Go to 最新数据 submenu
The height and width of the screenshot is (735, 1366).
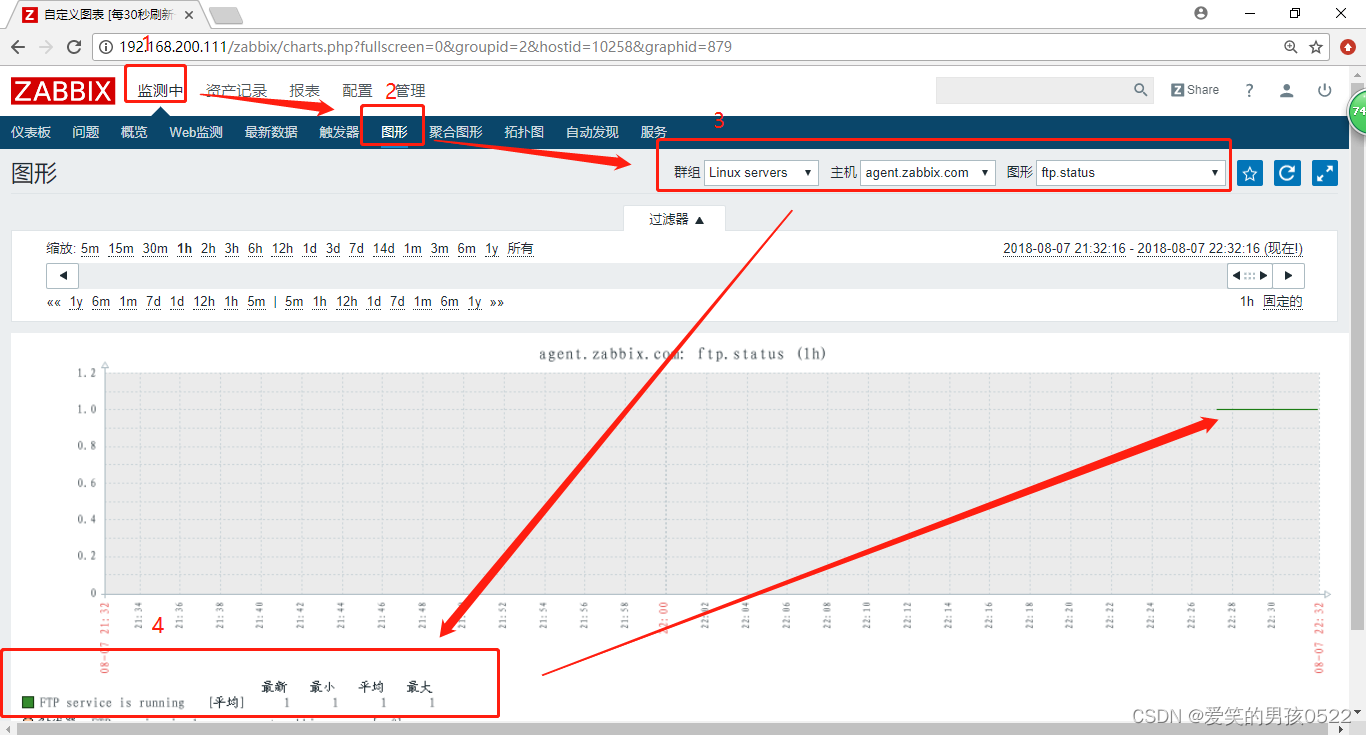pos(271,132)
